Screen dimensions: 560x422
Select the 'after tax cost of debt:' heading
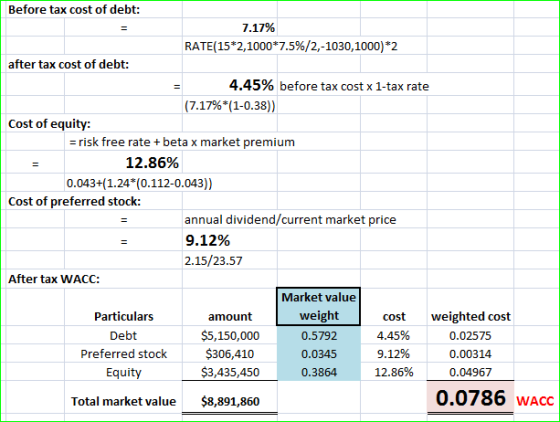coord(68,64)
